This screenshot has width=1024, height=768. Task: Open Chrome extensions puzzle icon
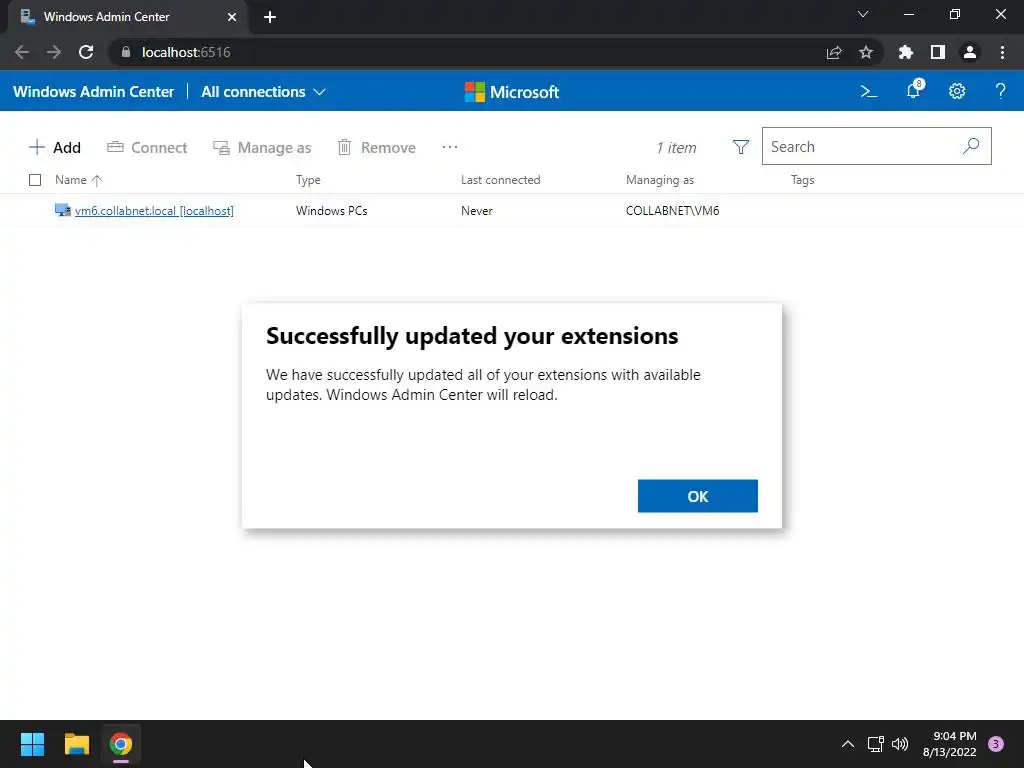(905, 52)
